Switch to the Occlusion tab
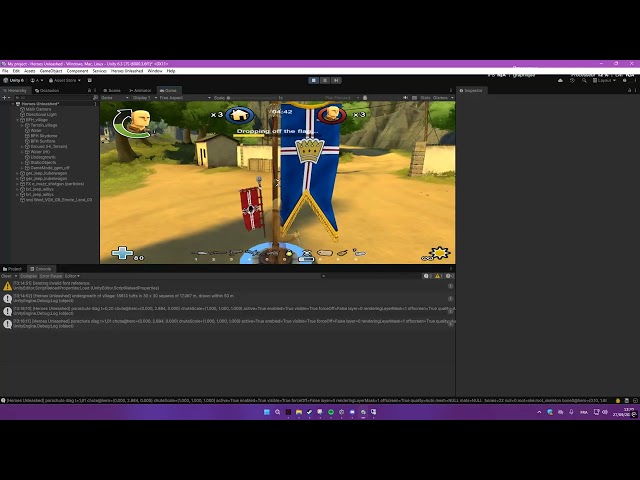This screenshot has width=640, height=480. [47, 91]
